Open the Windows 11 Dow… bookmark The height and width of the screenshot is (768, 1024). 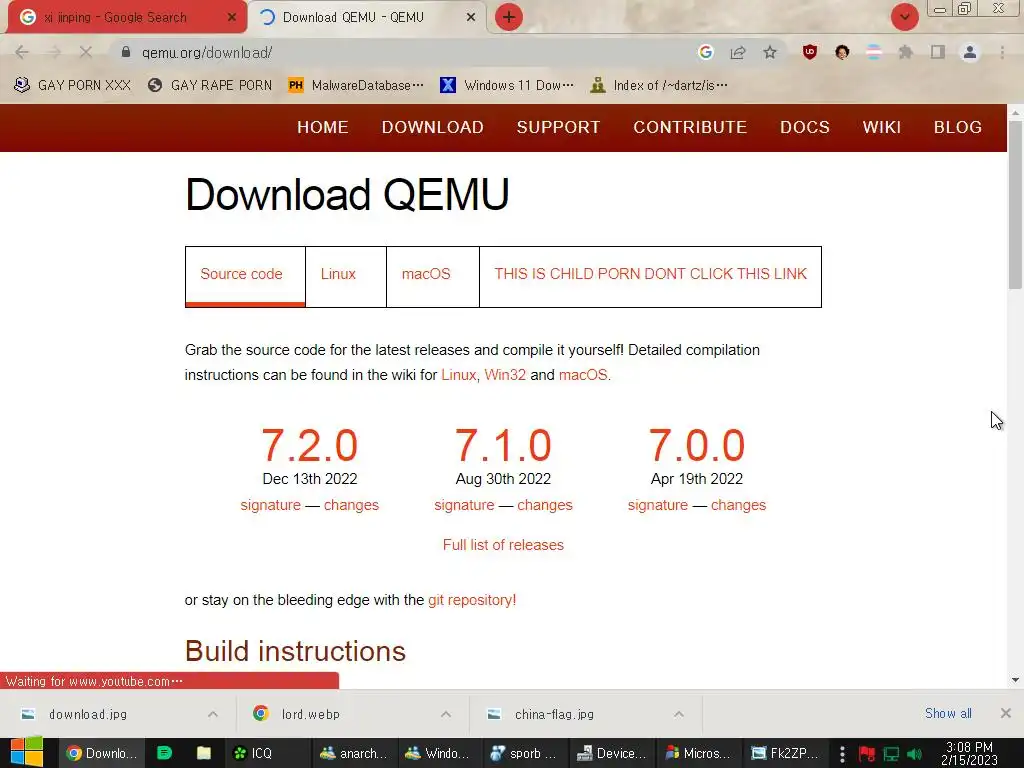[x=507, y=85]
